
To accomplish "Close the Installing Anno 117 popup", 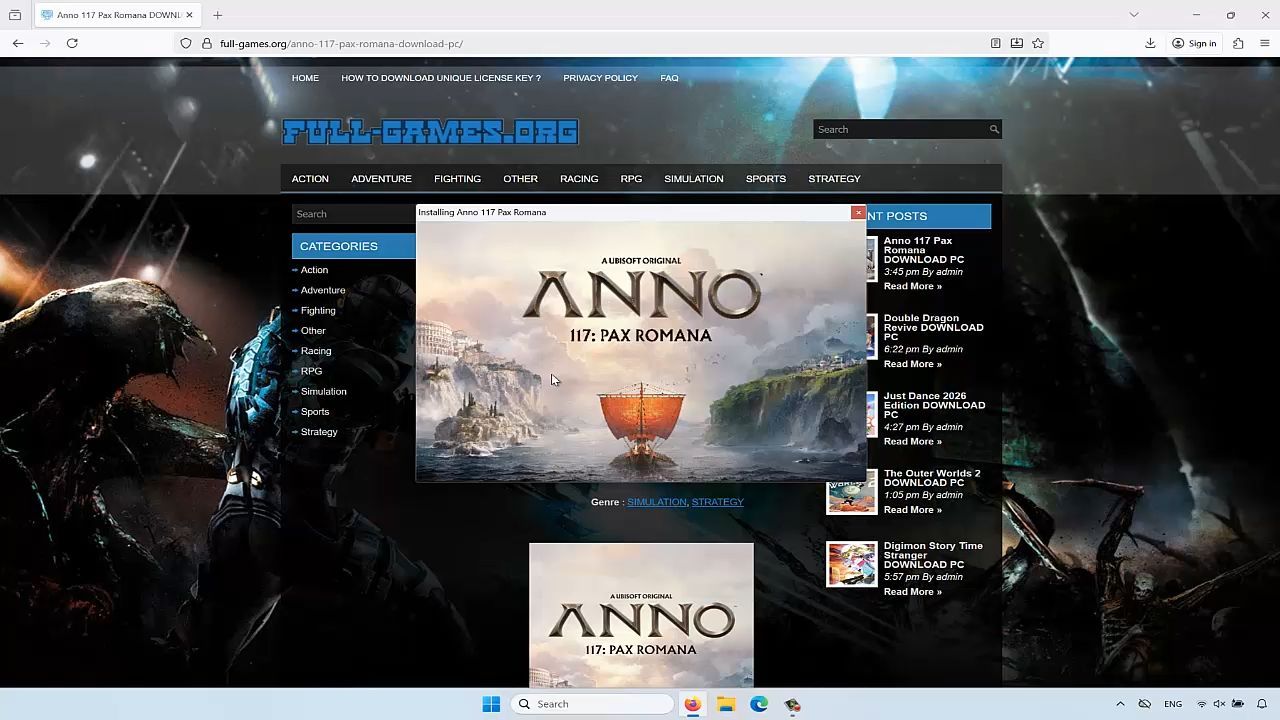I will pyautogui.click(x=858, y=212).
